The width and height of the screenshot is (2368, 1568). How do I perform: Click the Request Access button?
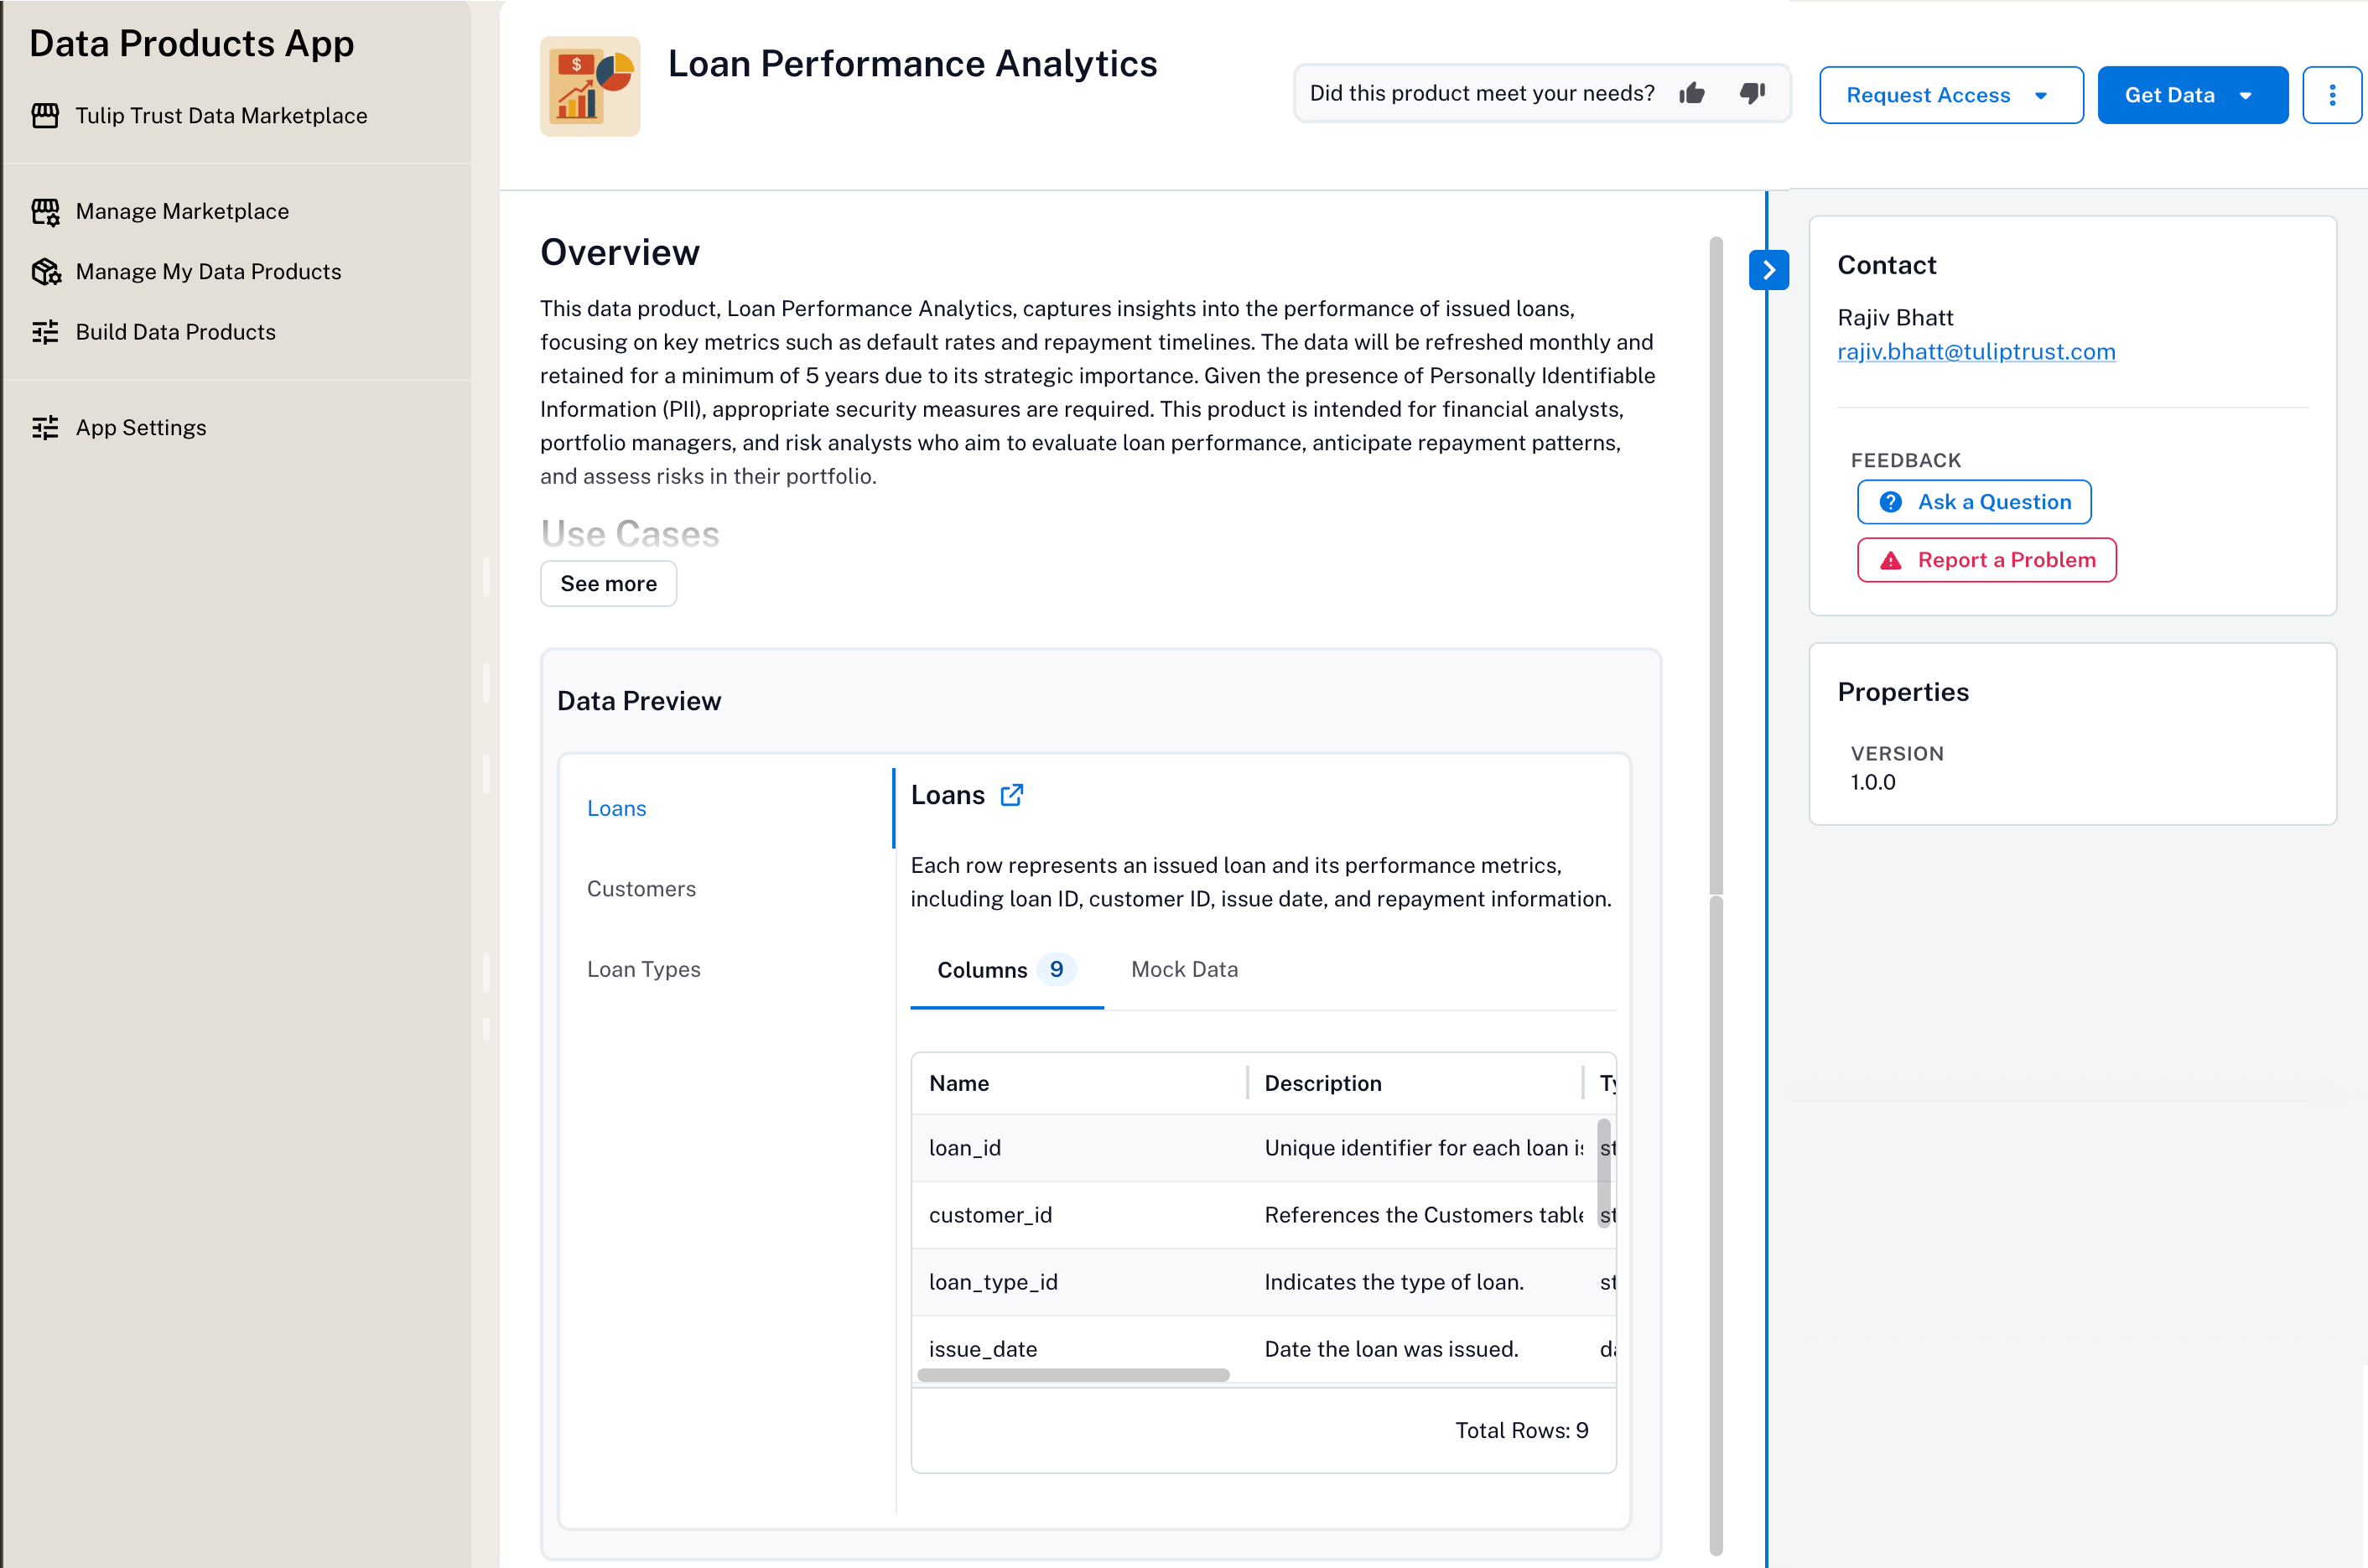pos(1950,95)
